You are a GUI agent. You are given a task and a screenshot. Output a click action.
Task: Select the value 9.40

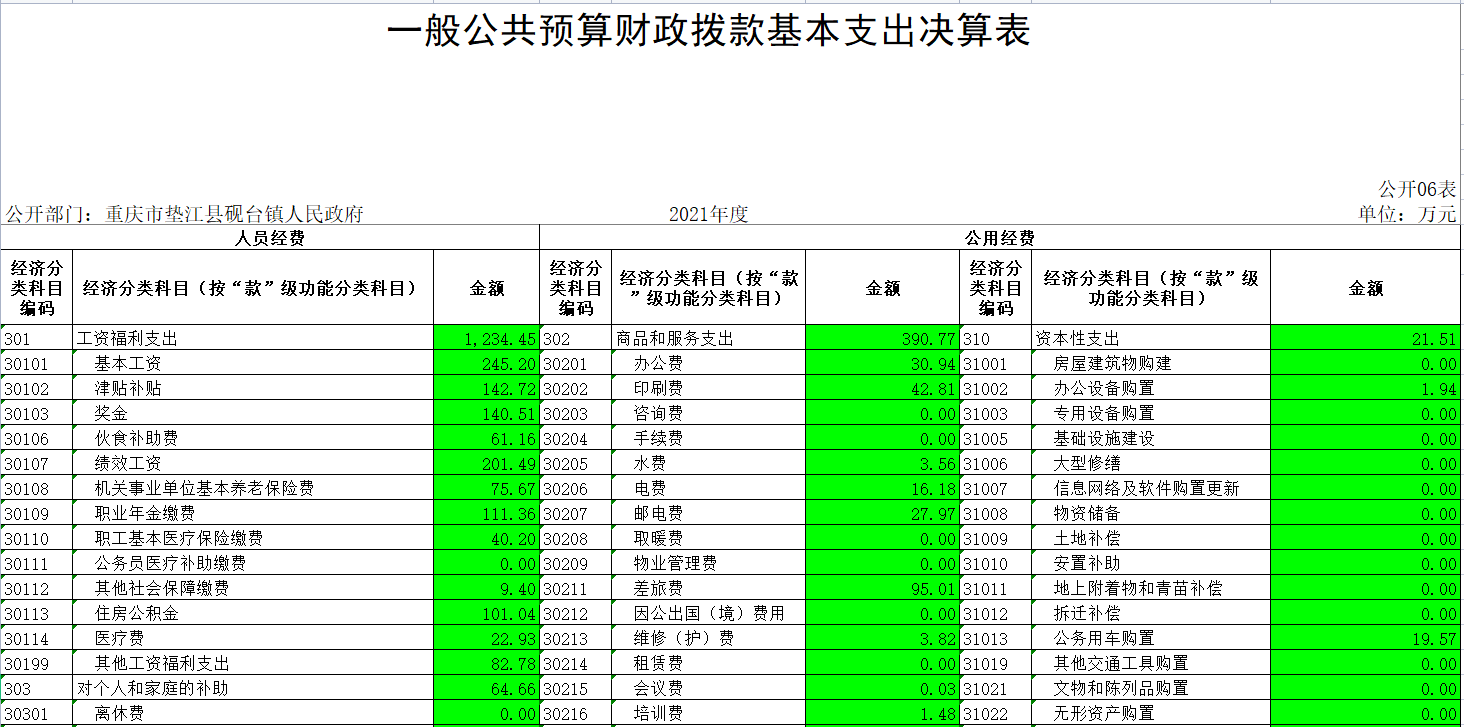[x=487, y=588]
